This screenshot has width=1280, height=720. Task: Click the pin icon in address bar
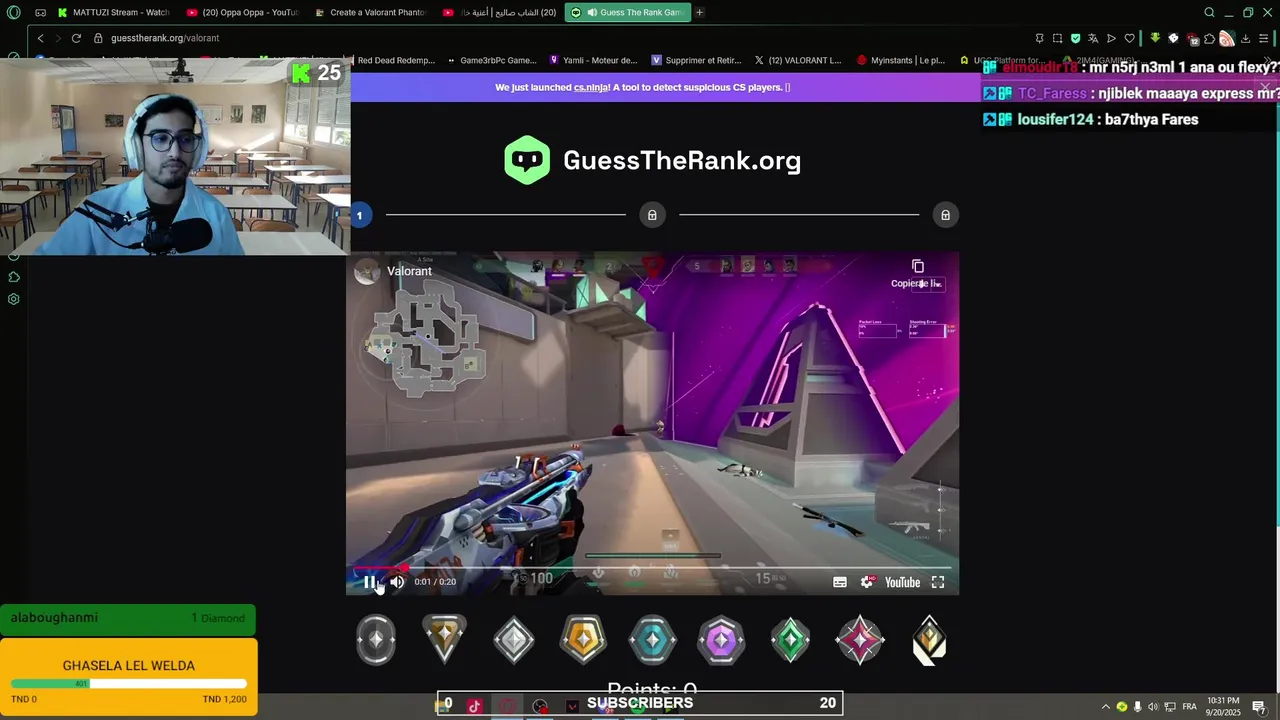point(1040,38)
